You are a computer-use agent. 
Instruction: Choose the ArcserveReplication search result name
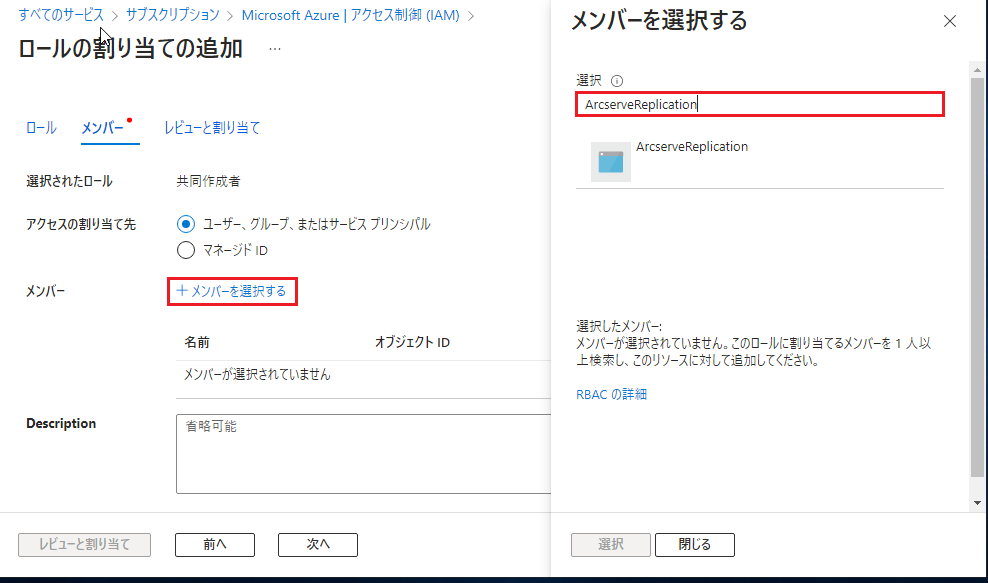click(x=692, y=147)
